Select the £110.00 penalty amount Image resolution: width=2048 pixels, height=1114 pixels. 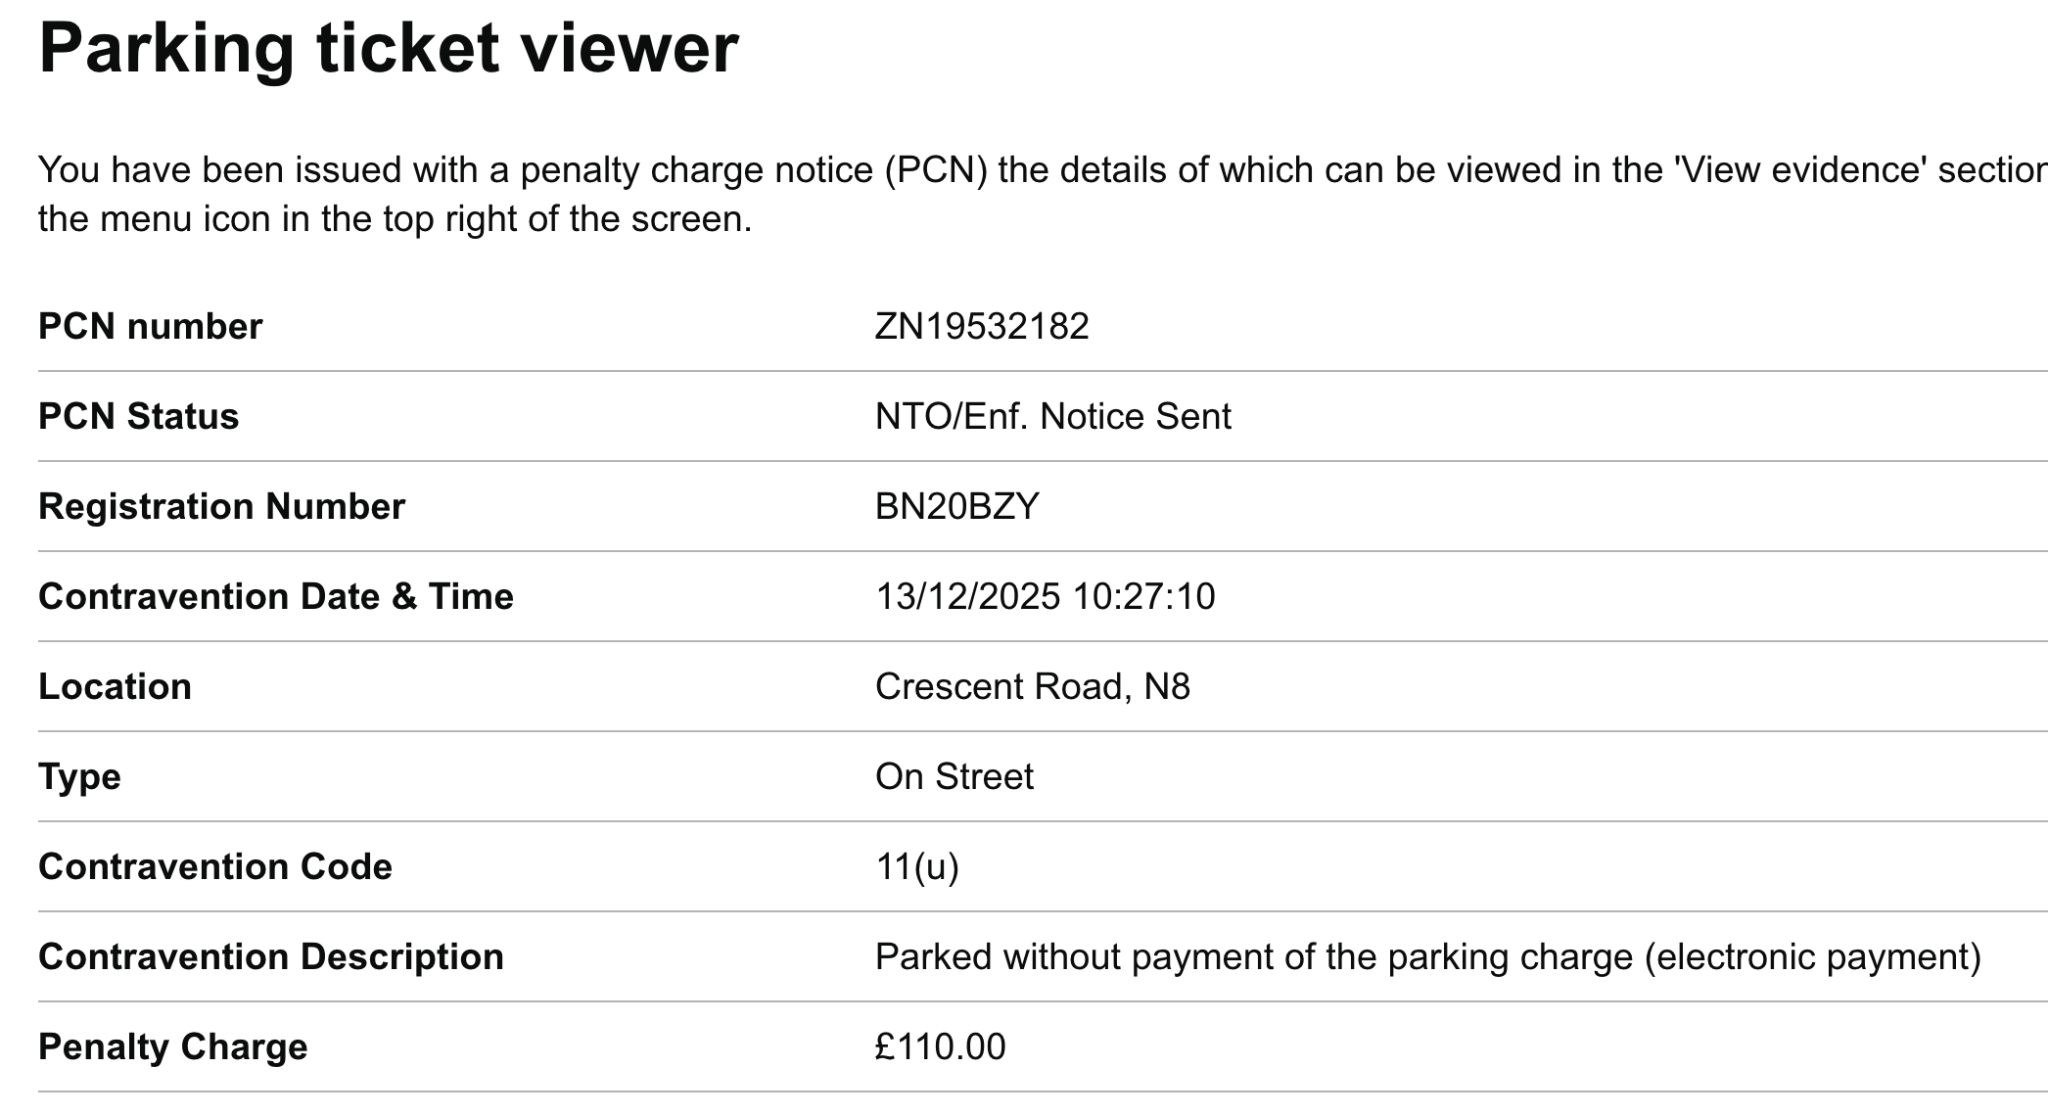(939, 1047)
